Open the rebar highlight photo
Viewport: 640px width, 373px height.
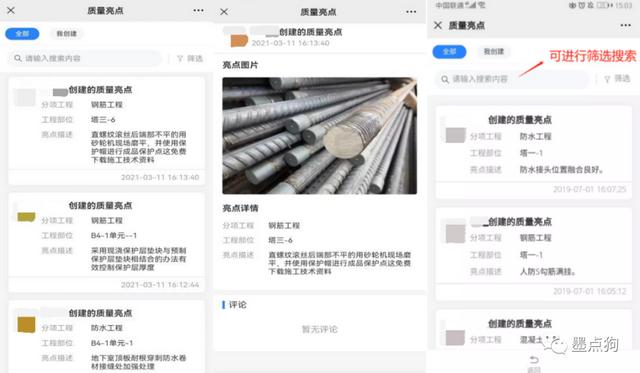pos(320,136)
